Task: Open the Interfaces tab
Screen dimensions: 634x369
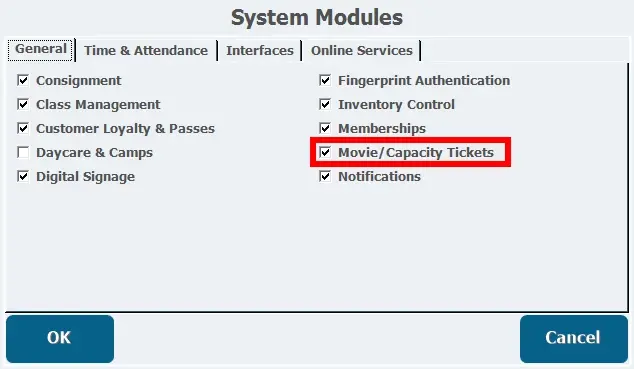Action: click(x=260, y=51)
